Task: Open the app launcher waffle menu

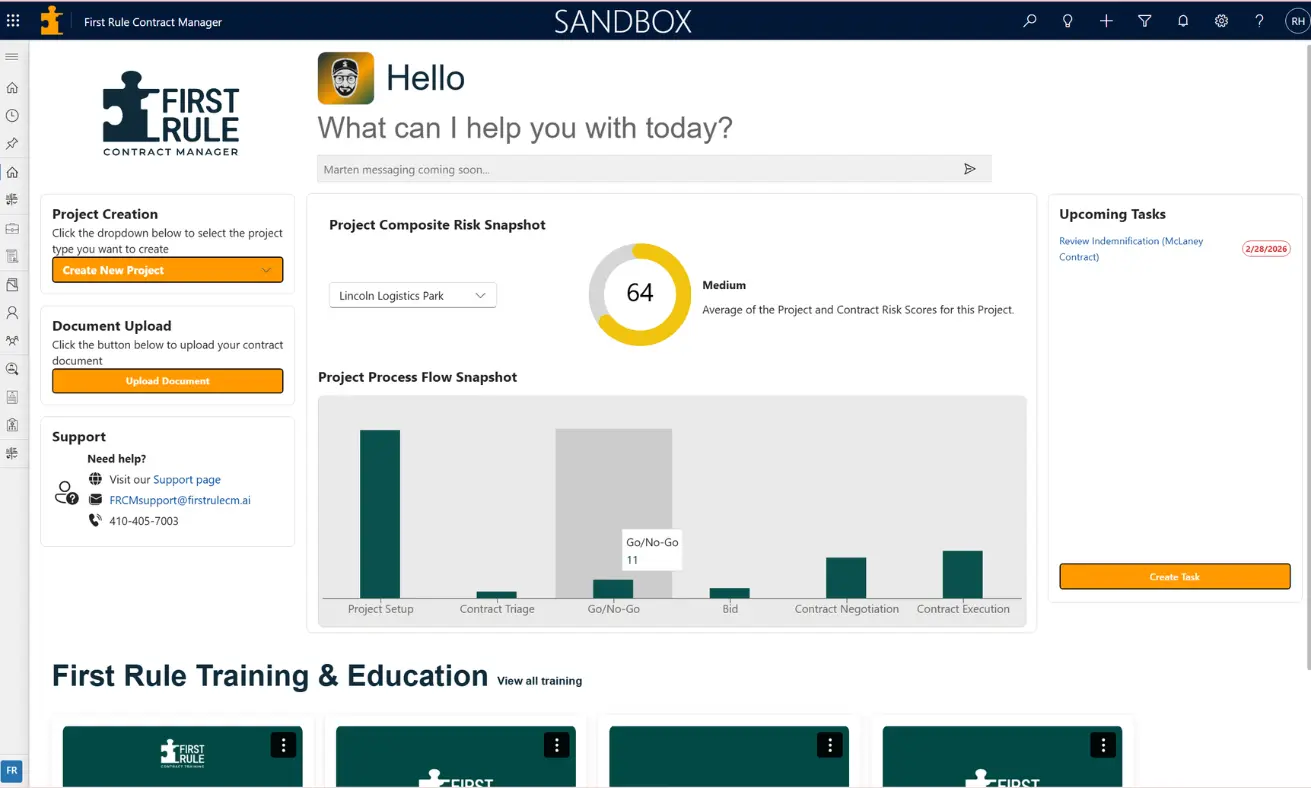Action: 13,20
